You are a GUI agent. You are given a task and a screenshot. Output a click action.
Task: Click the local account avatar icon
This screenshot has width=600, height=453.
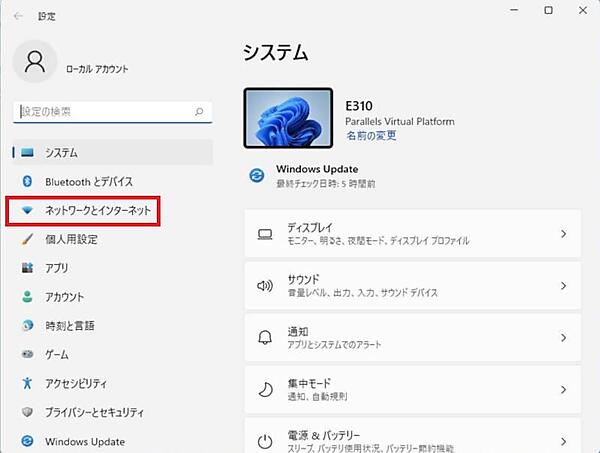(35, 62)
